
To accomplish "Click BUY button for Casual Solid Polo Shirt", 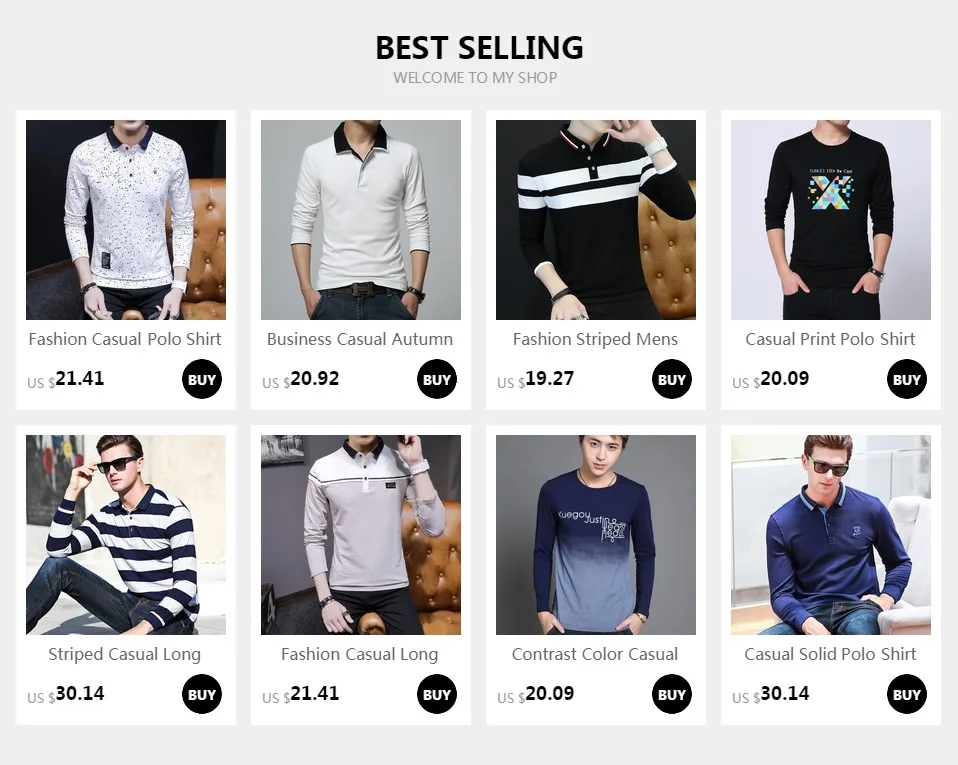I will (907, 694).
